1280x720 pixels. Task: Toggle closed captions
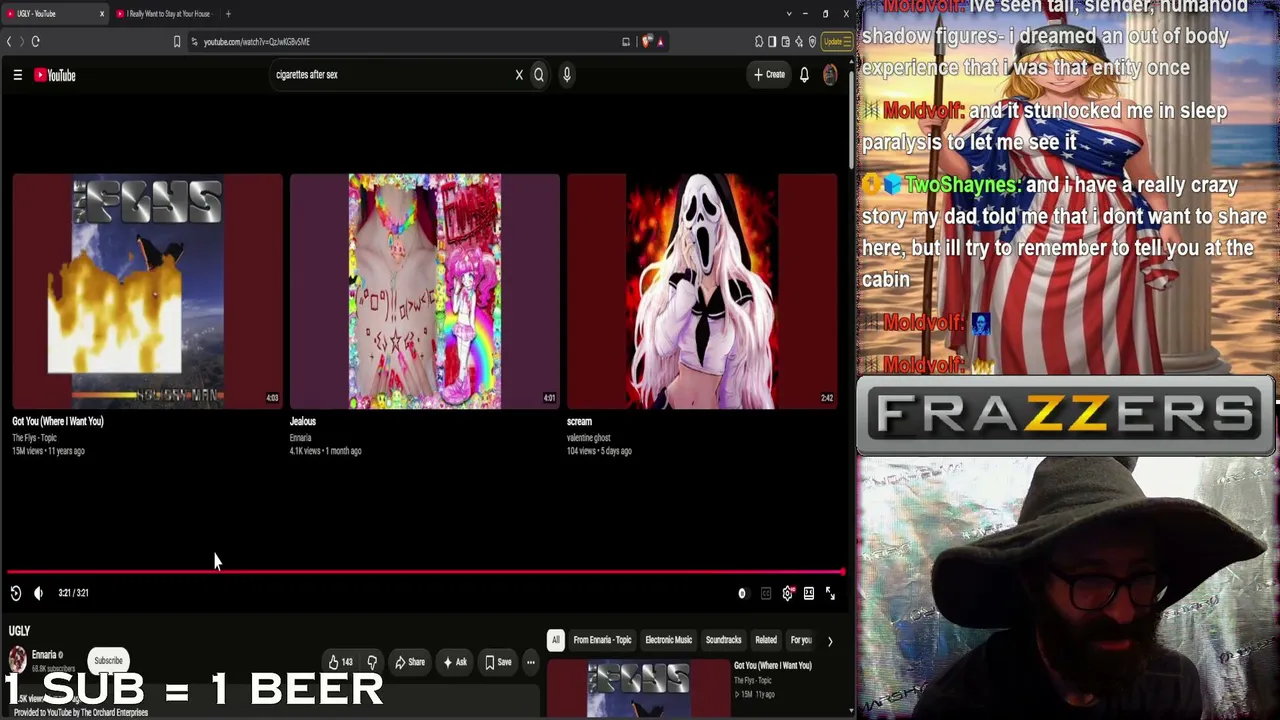point(766,593)
